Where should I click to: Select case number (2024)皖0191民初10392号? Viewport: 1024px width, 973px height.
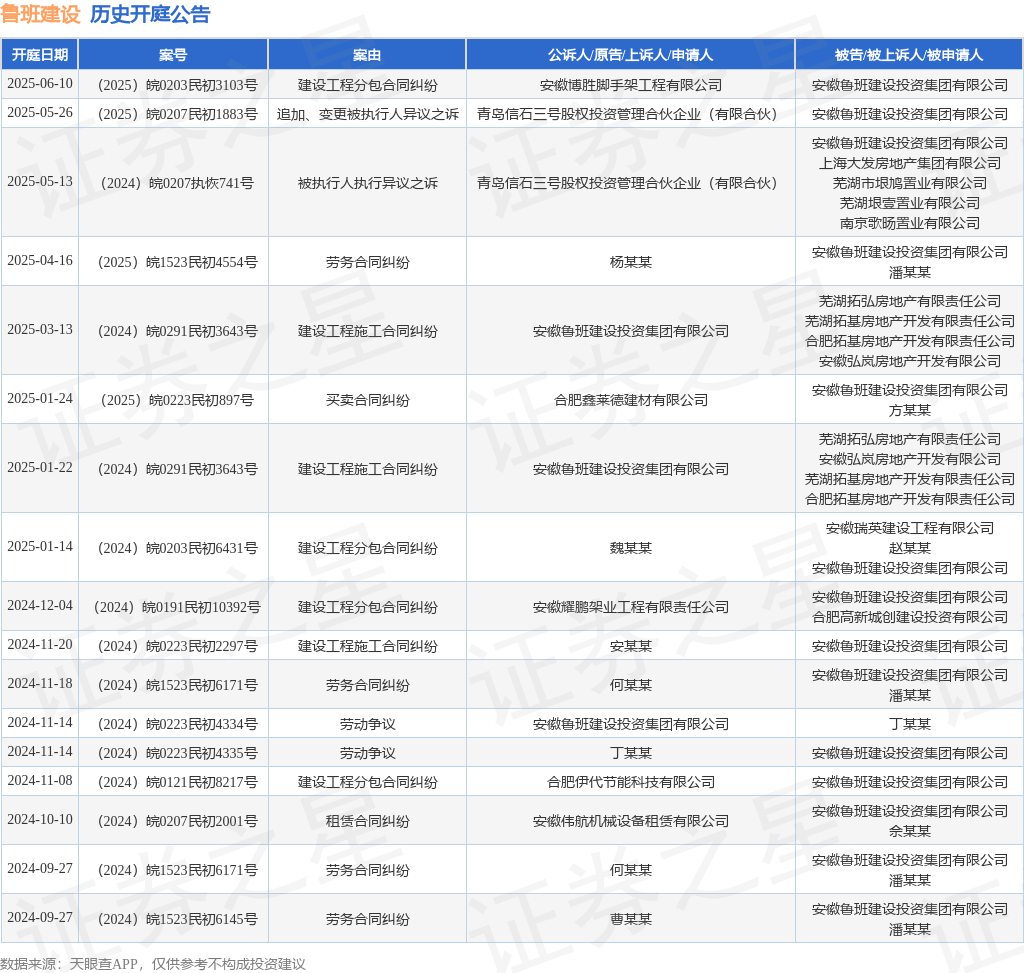point(177,607)
